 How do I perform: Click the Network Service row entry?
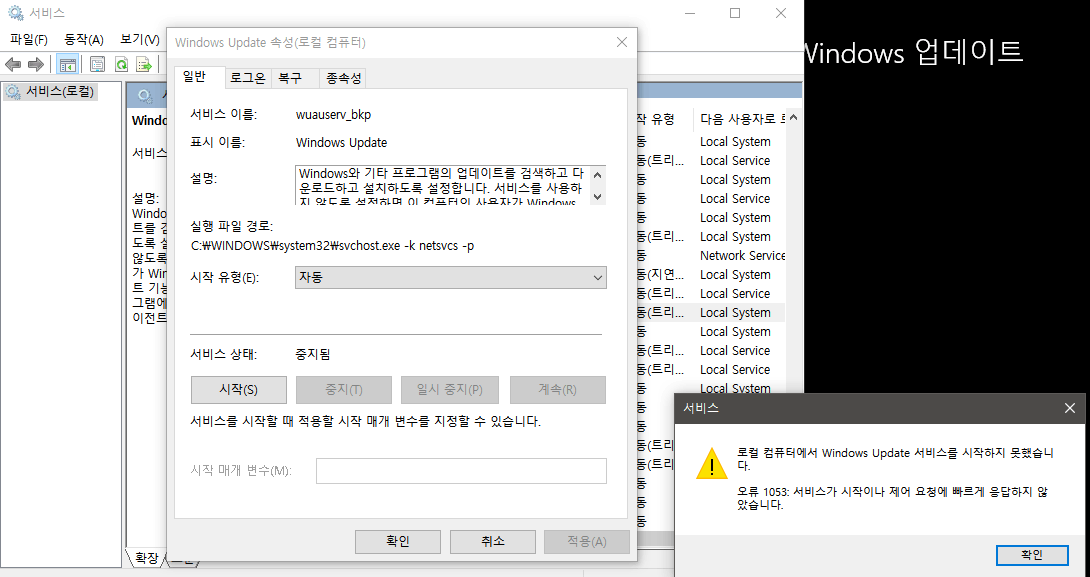(x=742, y=256)
